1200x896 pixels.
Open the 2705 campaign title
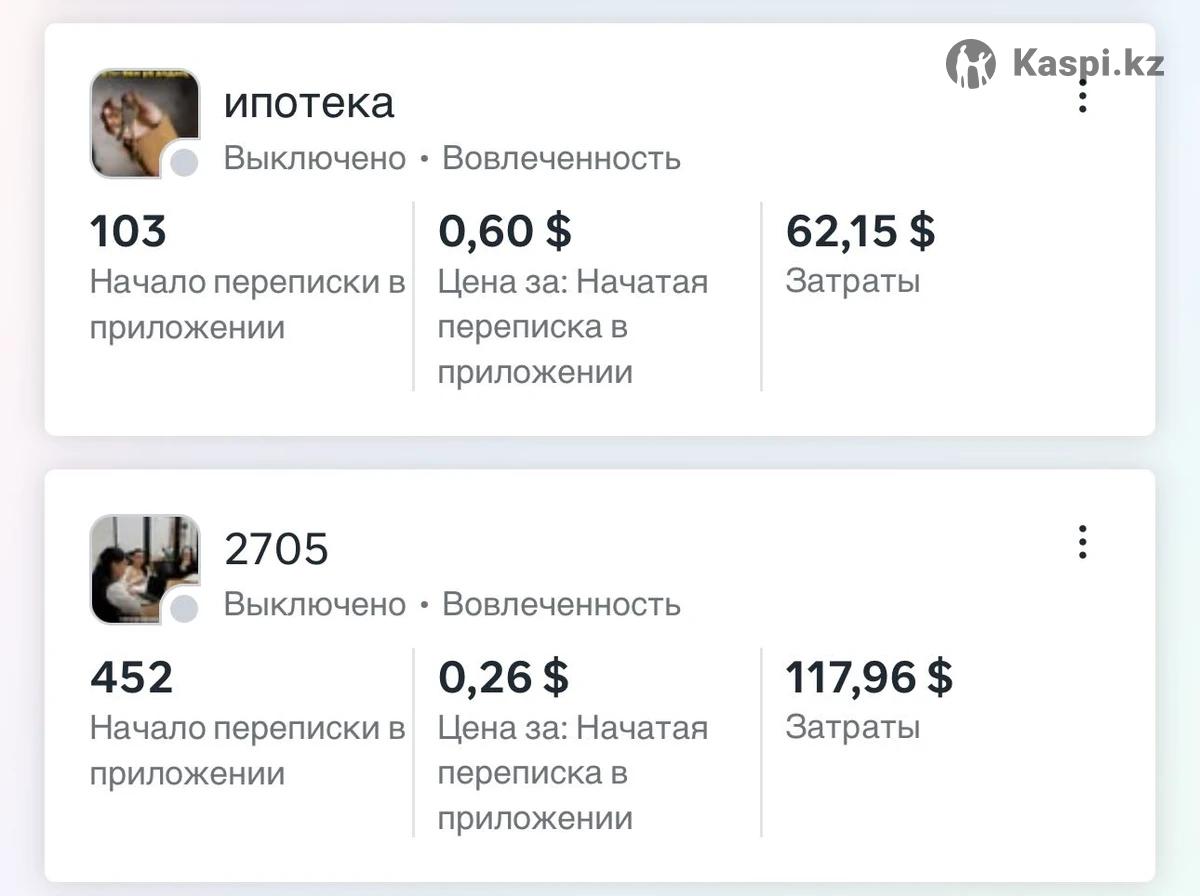point(276,549)
